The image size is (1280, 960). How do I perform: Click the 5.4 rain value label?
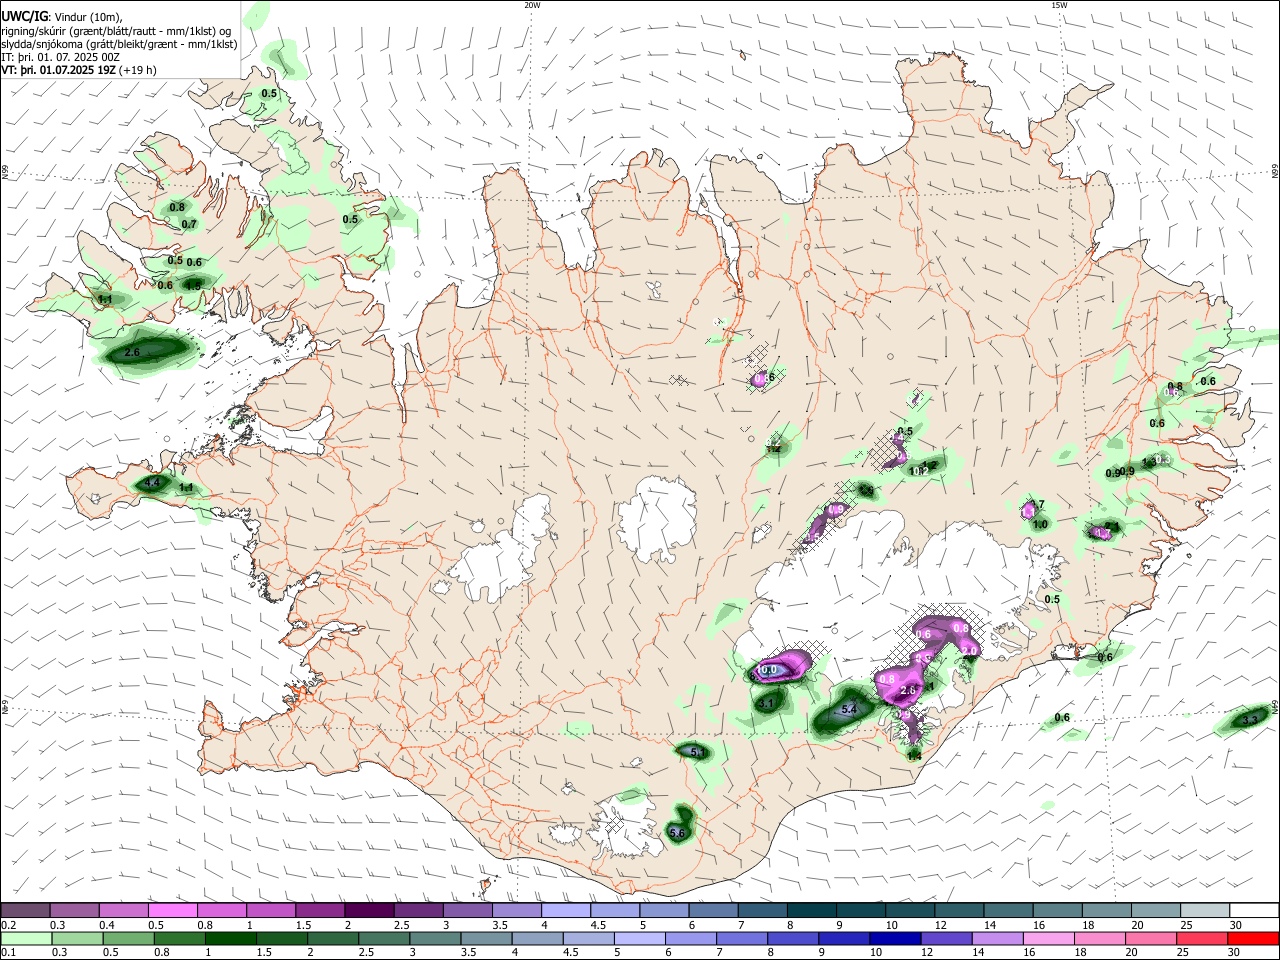(850, 709)
